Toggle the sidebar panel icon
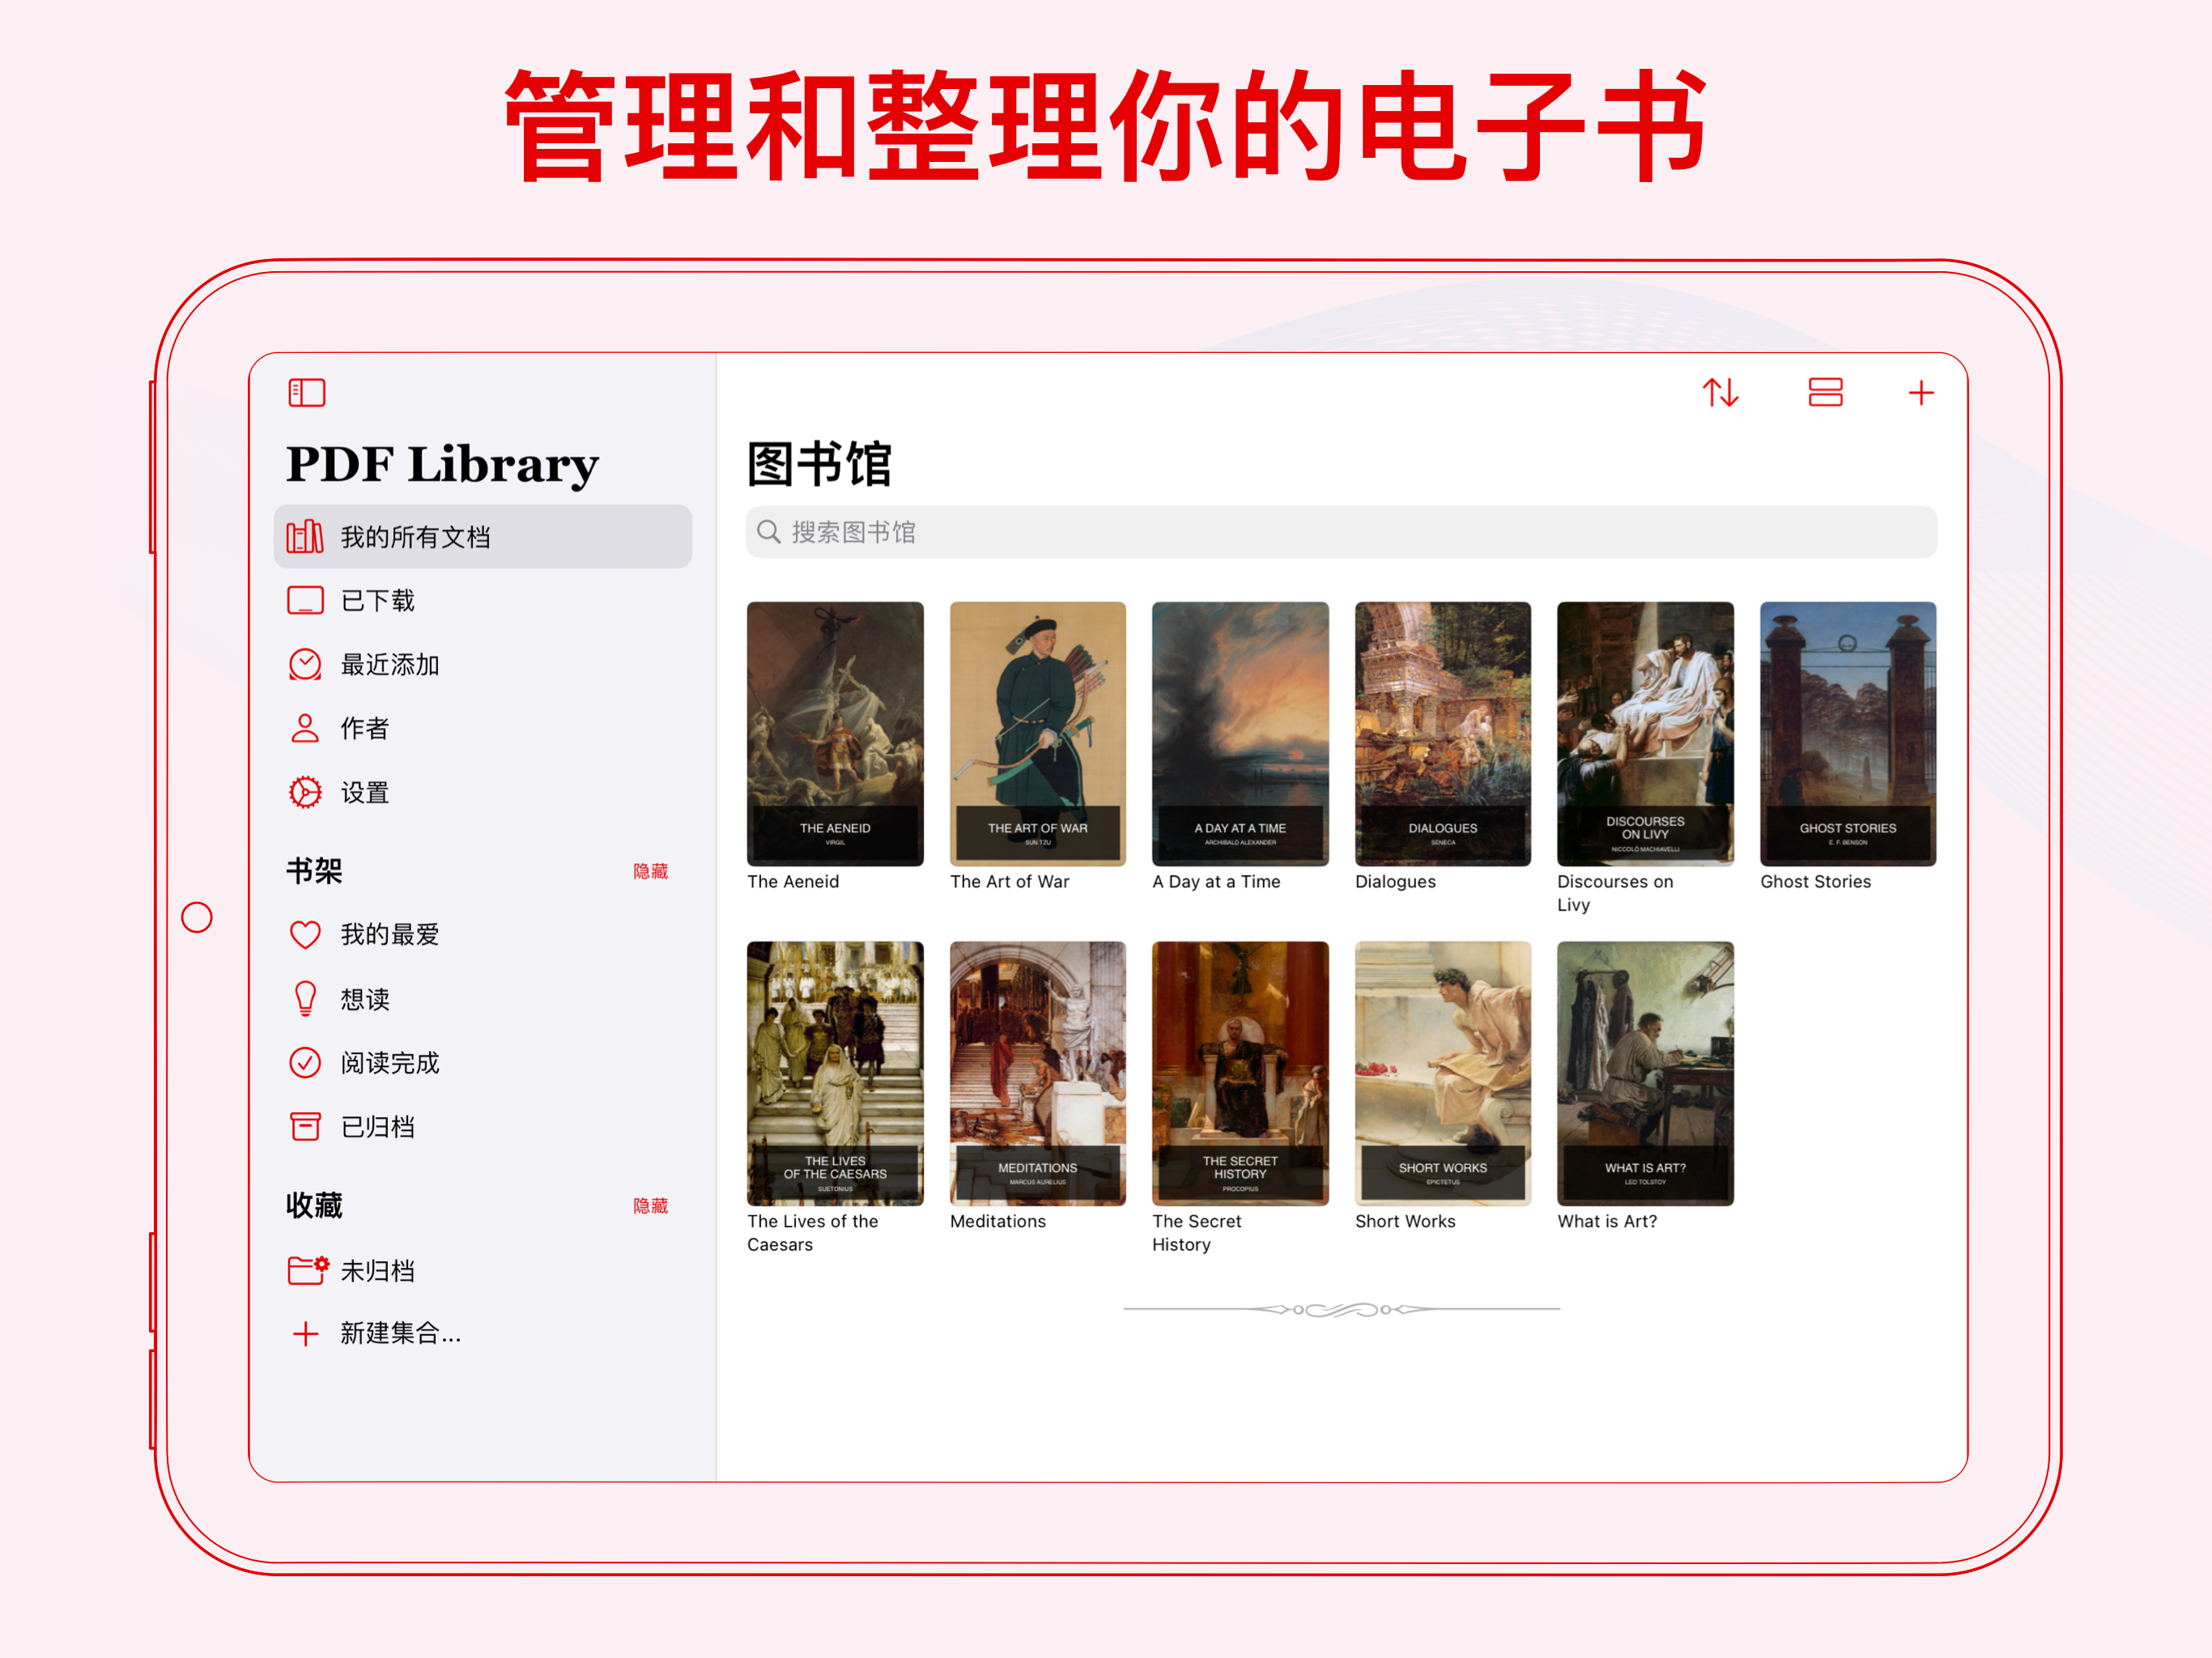Viewport: 2212px width, 1658px height. coord(306,393)
